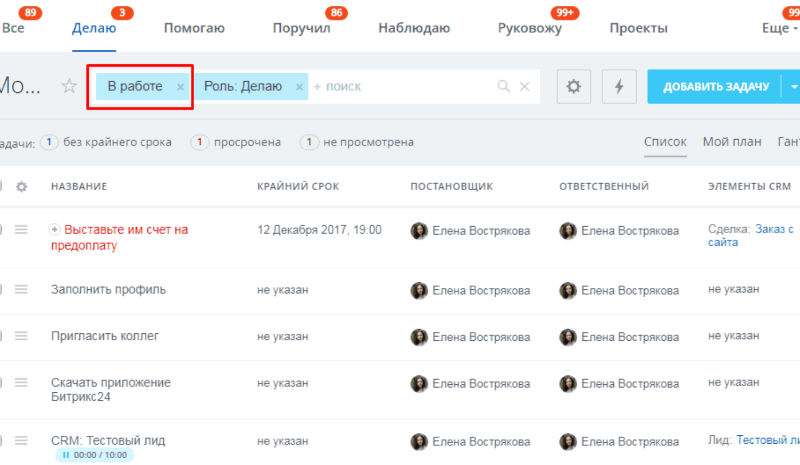Click drag-handle menu icon for "Заполнить профиль"
The width and height of the screenshot is (800, 465).
22,290
